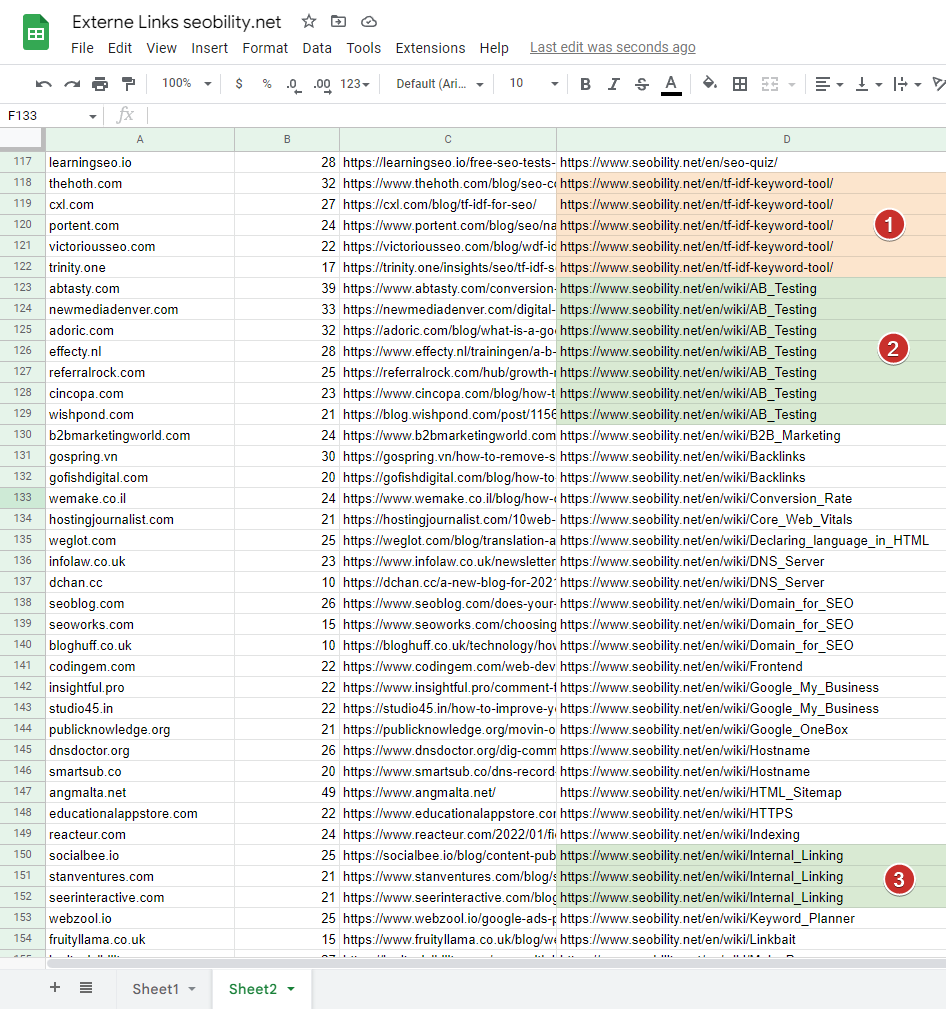Select column B header

pyautogui.click(x=287, y=140)
